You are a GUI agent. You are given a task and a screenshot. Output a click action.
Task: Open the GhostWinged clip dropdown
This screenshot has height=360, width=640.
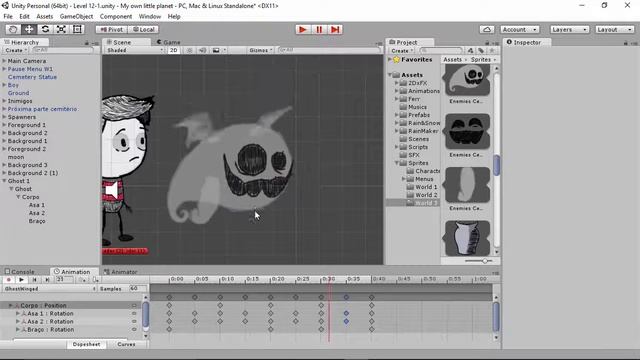[x=49, y=289]
